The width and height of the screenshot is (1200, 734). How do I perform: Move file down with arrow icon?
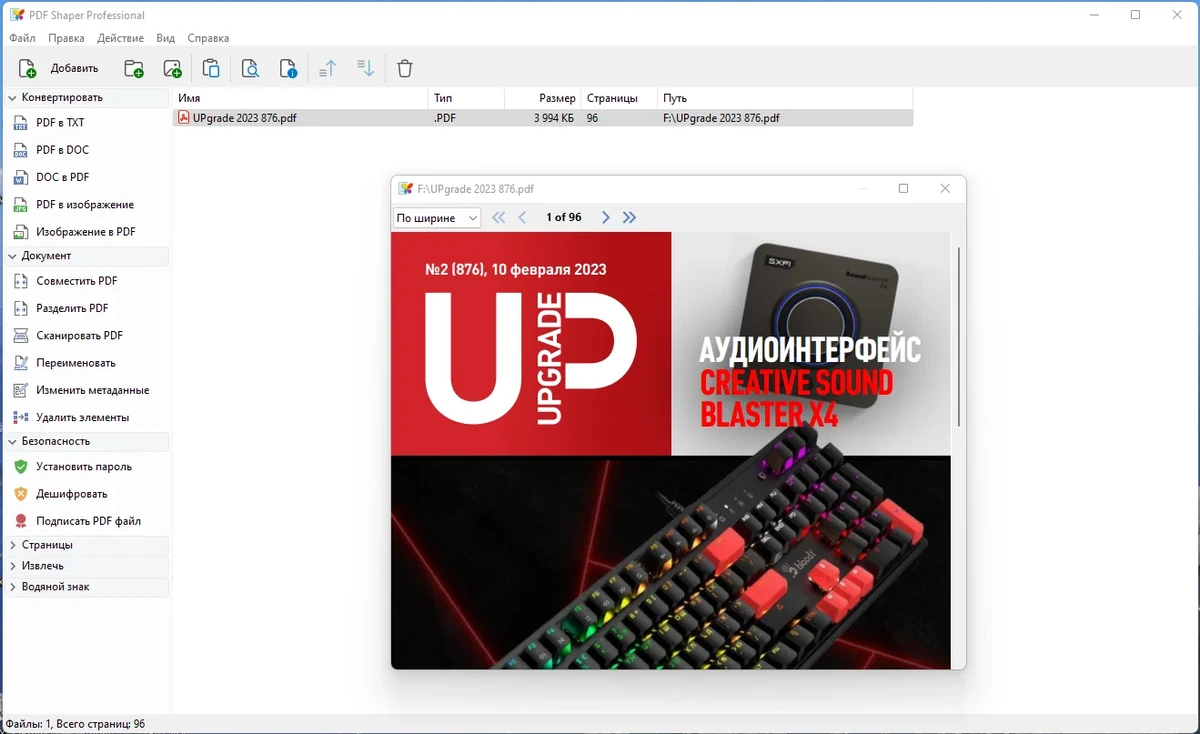366,68
